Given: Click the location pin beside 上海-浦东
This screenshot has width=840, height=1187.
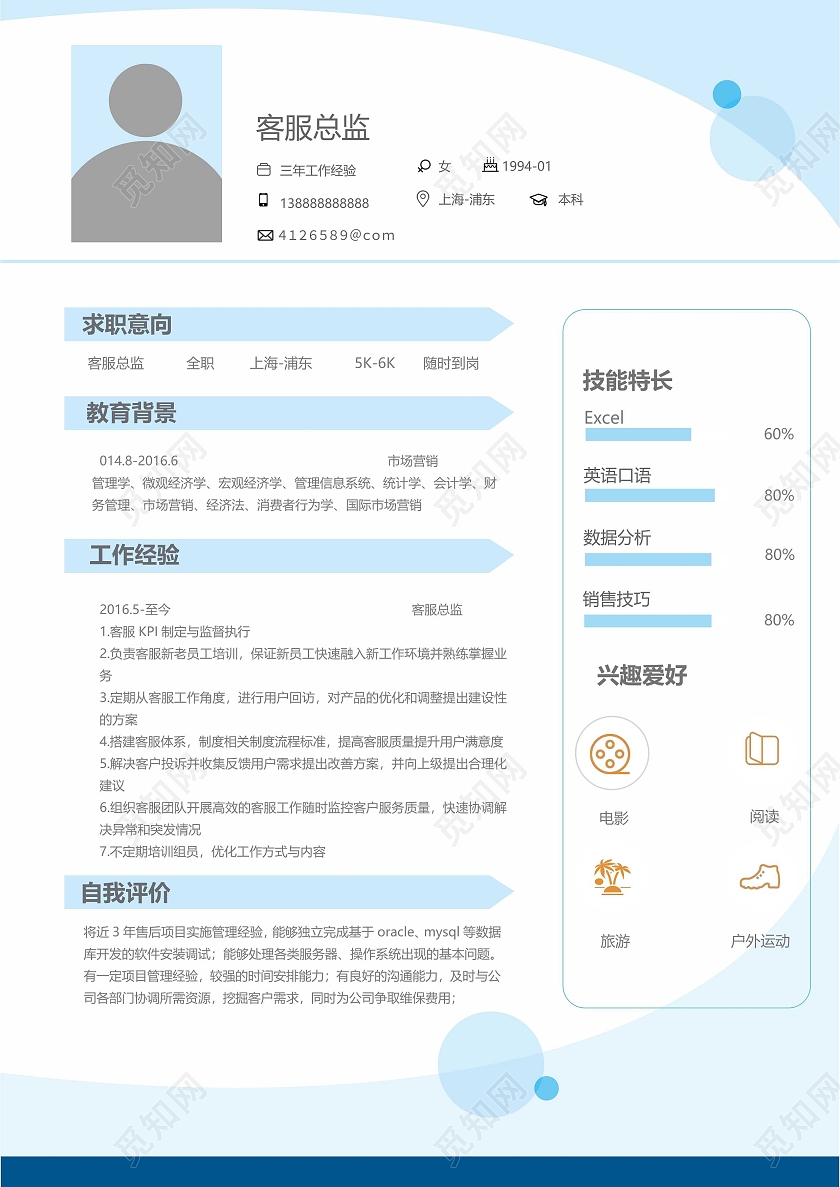Looking at the screenshot, I should pyautogui.click(x=423, y=199).
